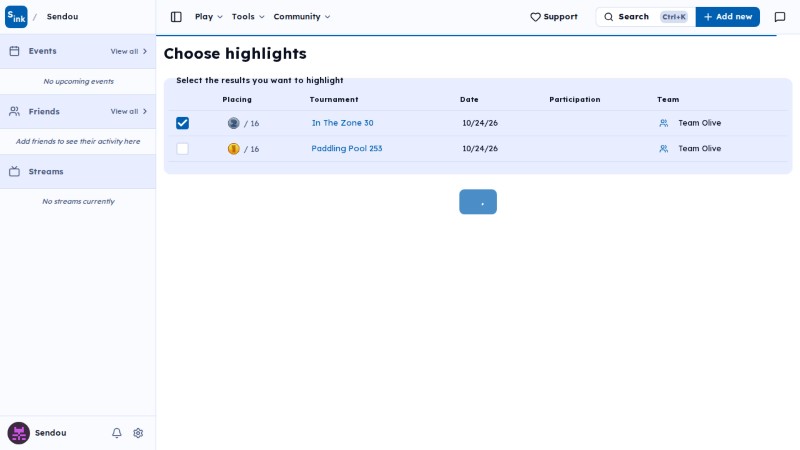Click the Sendou breadcrumb text

click(62, 17)
